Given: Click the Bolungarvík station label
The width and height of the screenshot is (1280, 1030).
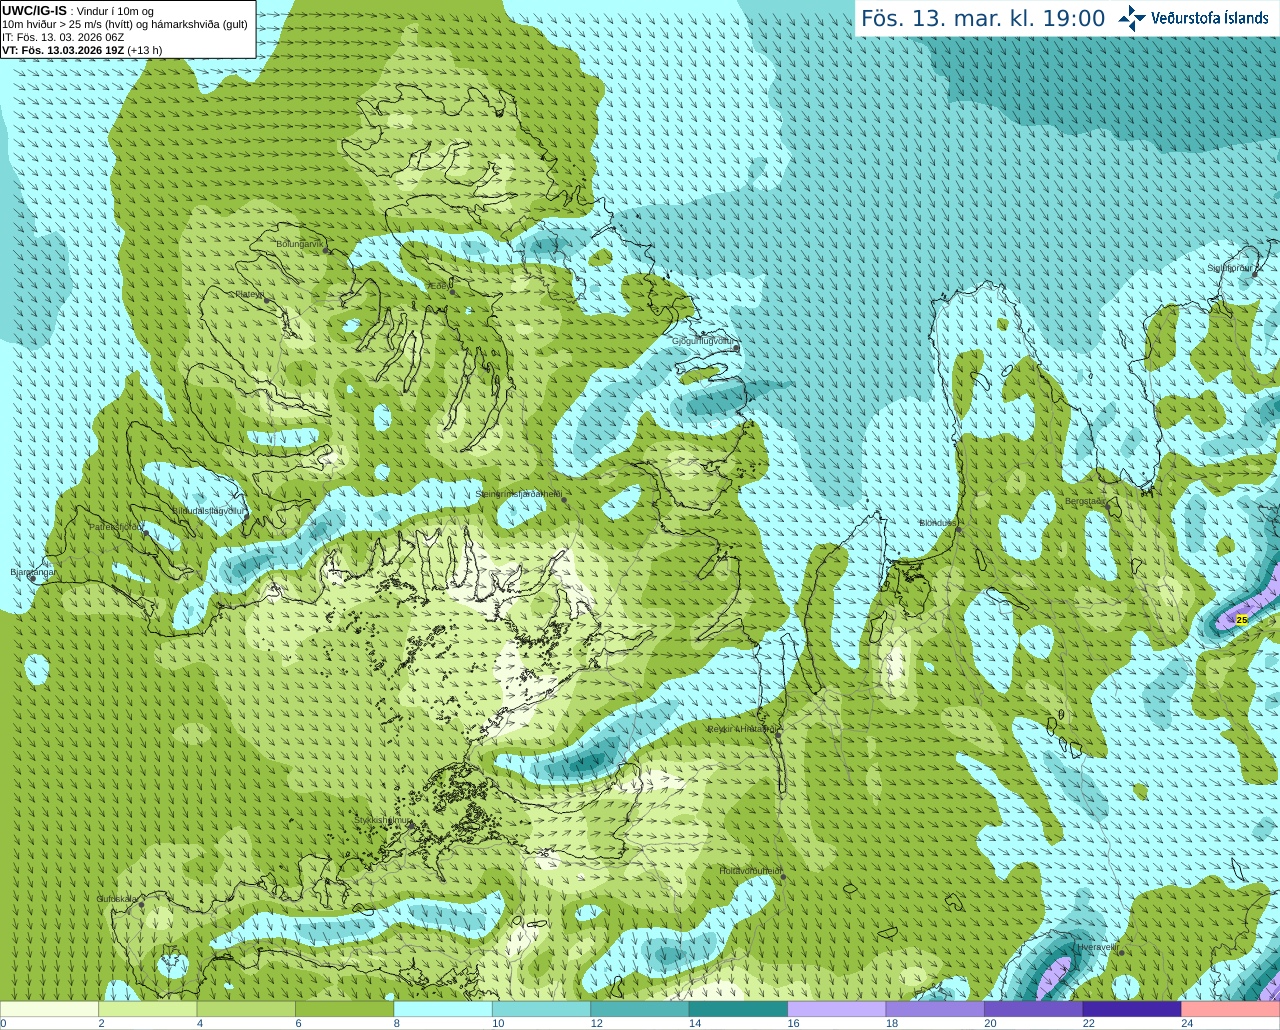Looking at the screenshot, I should [300, 244].
